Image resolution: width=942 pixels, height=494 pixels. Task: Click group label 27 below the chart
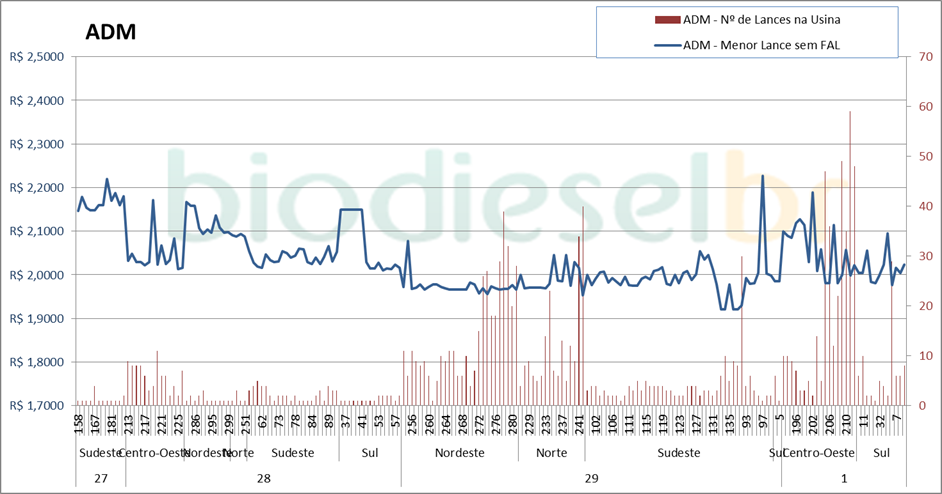click(101, 478)
